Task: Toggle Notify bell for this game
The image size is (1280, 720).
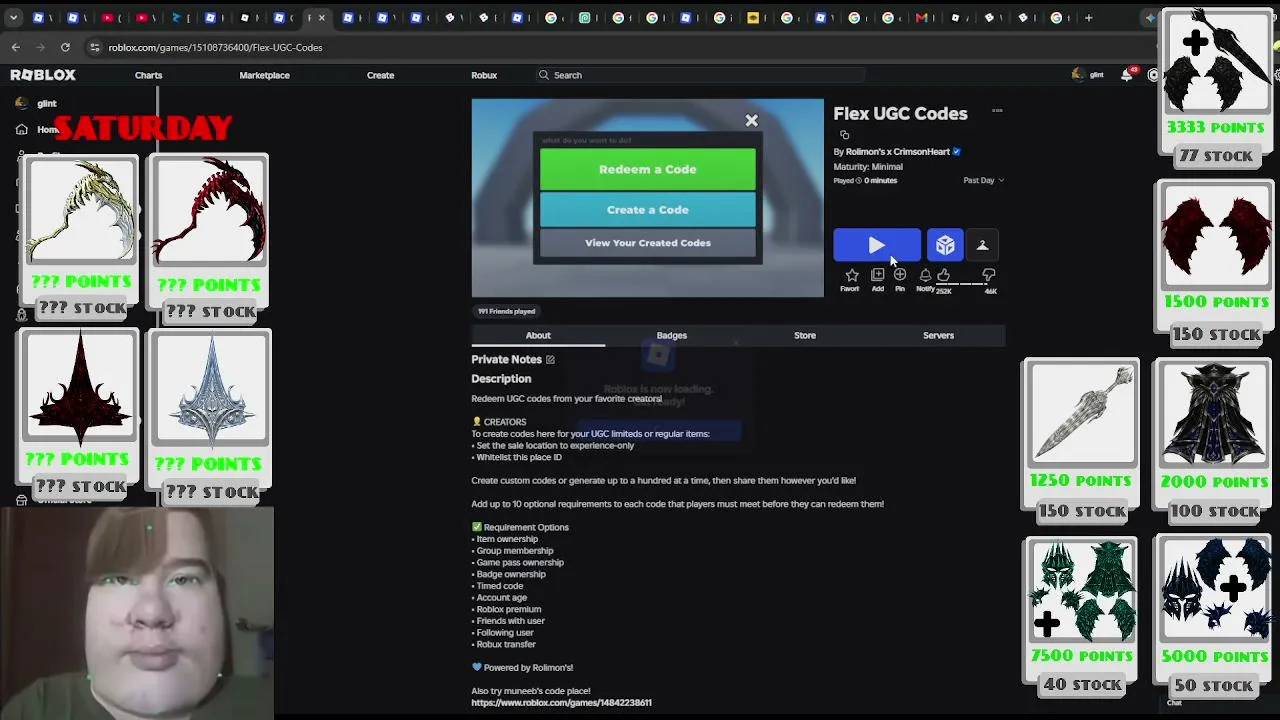Action: (925, 275)
